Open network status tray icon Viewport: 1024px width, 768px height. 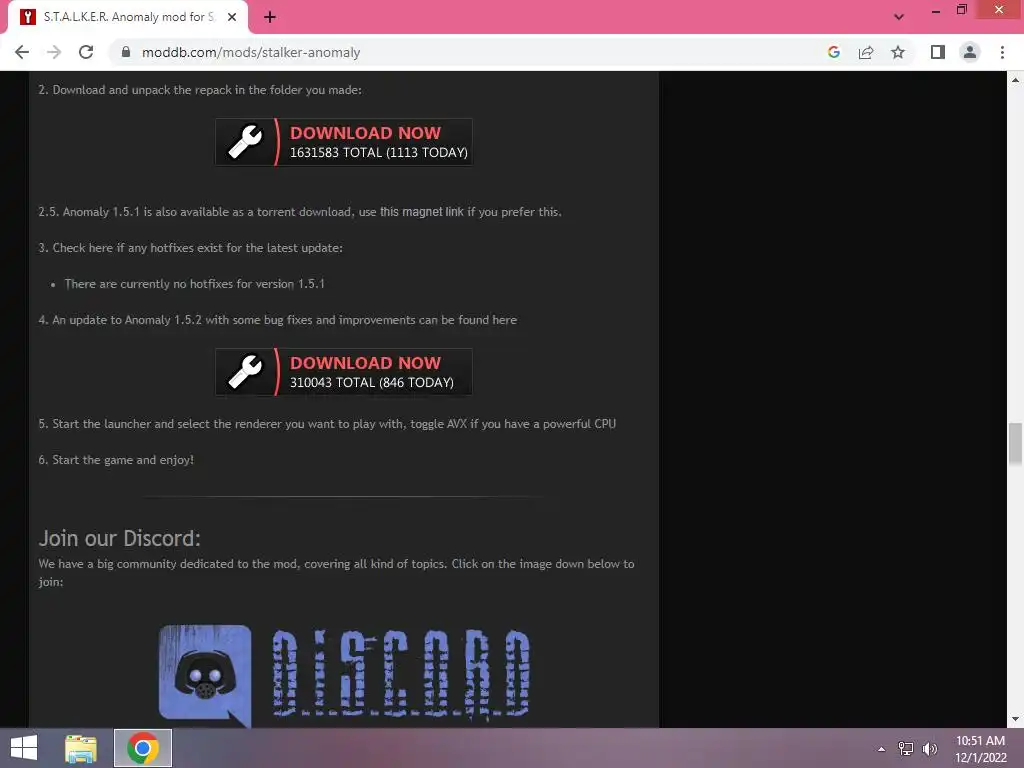906,749
